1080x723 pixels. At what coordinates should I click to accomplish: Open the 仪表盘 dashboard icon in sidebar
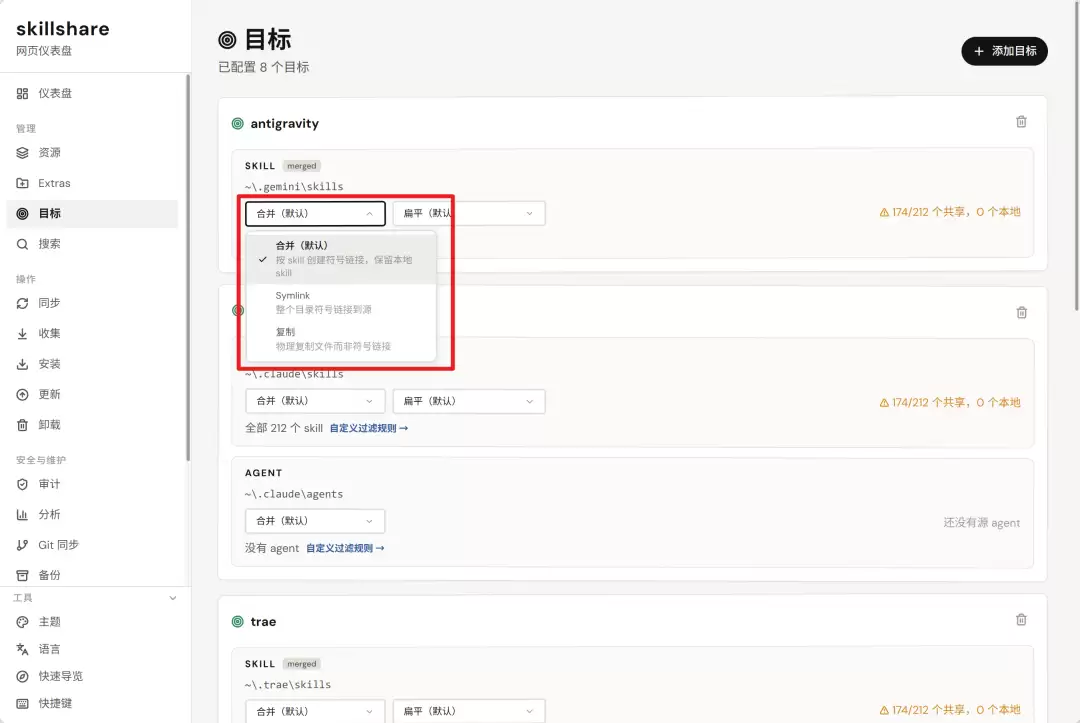[22, 93]
